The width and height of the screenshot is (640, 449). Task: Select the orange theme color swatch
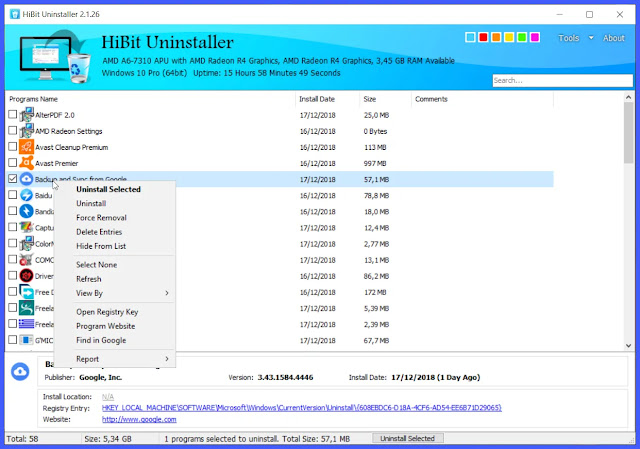(496, 38)
